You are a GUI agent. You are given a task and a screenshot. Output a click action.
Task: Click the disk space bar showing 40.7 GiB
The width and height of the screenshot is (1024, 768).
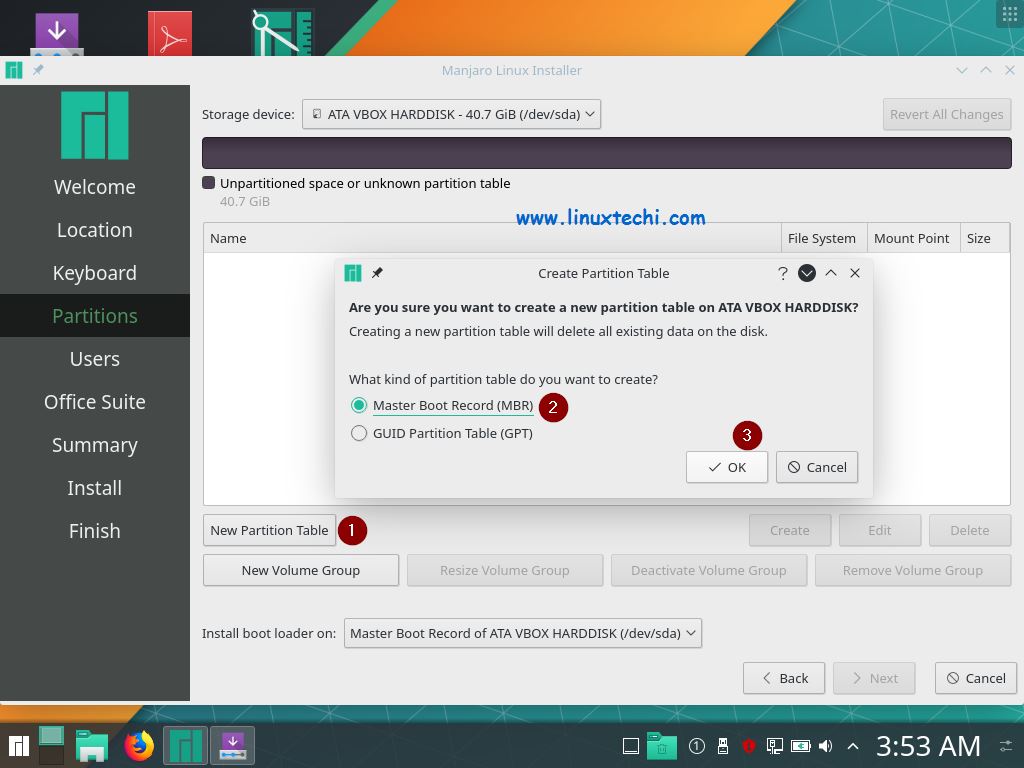(x=607, y=152)
